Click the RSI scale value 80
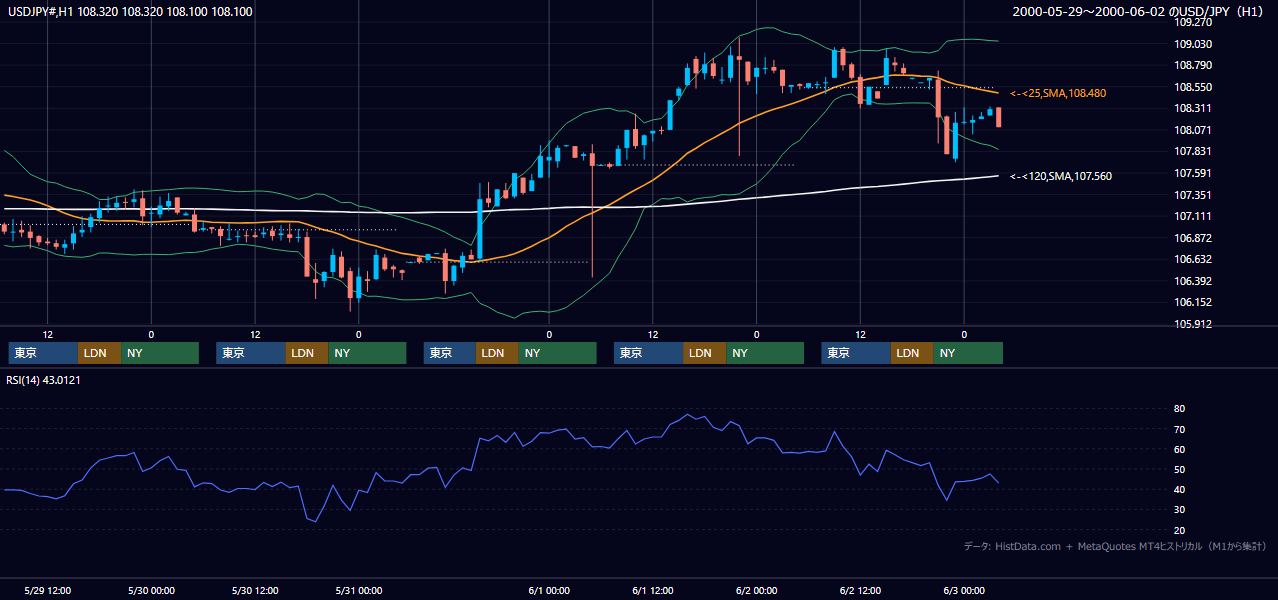This screenshot has width=1278, height=600. tap(1179, 409)
